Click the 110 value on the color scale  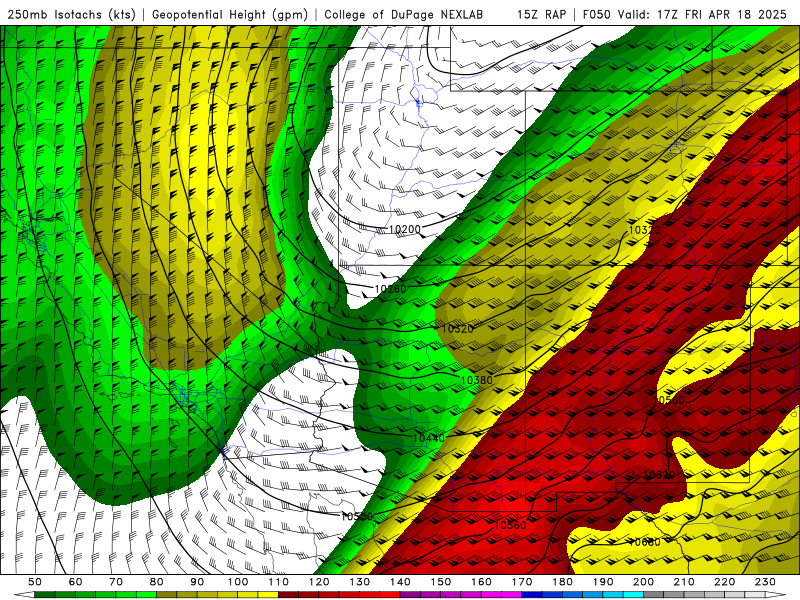click(x=278, y=582)
